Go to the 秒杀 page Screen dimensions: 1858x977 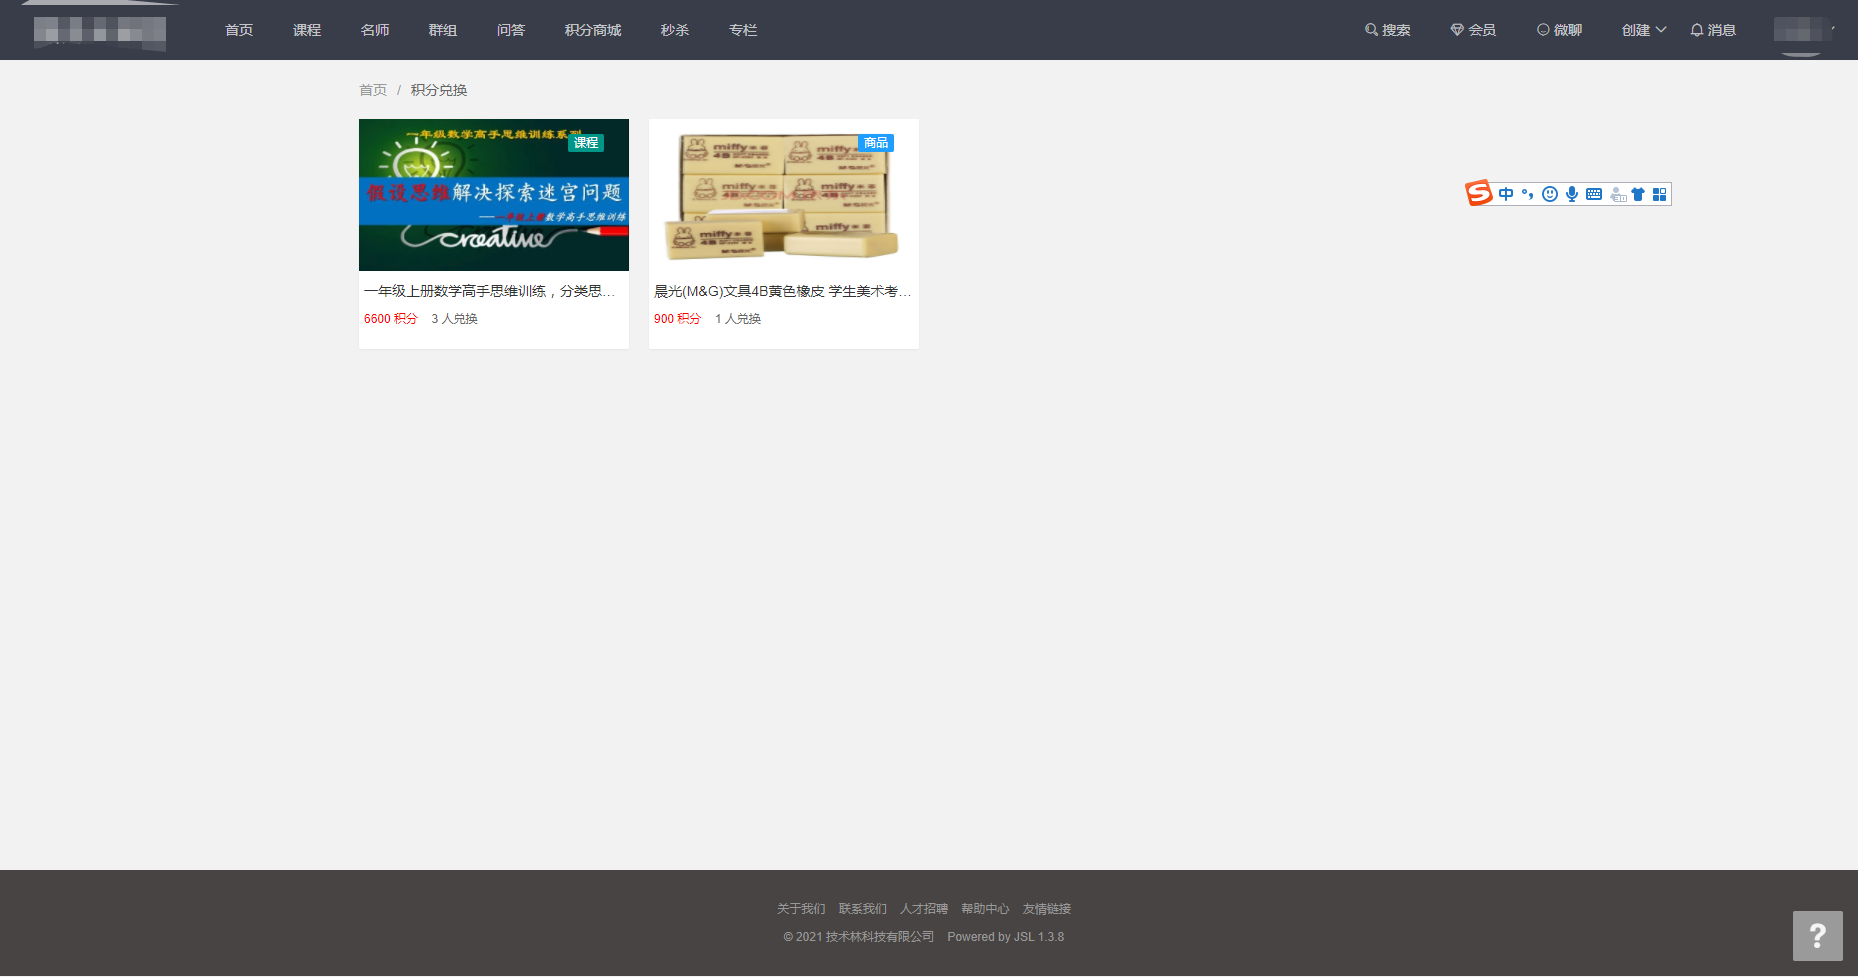coord(675,30)
